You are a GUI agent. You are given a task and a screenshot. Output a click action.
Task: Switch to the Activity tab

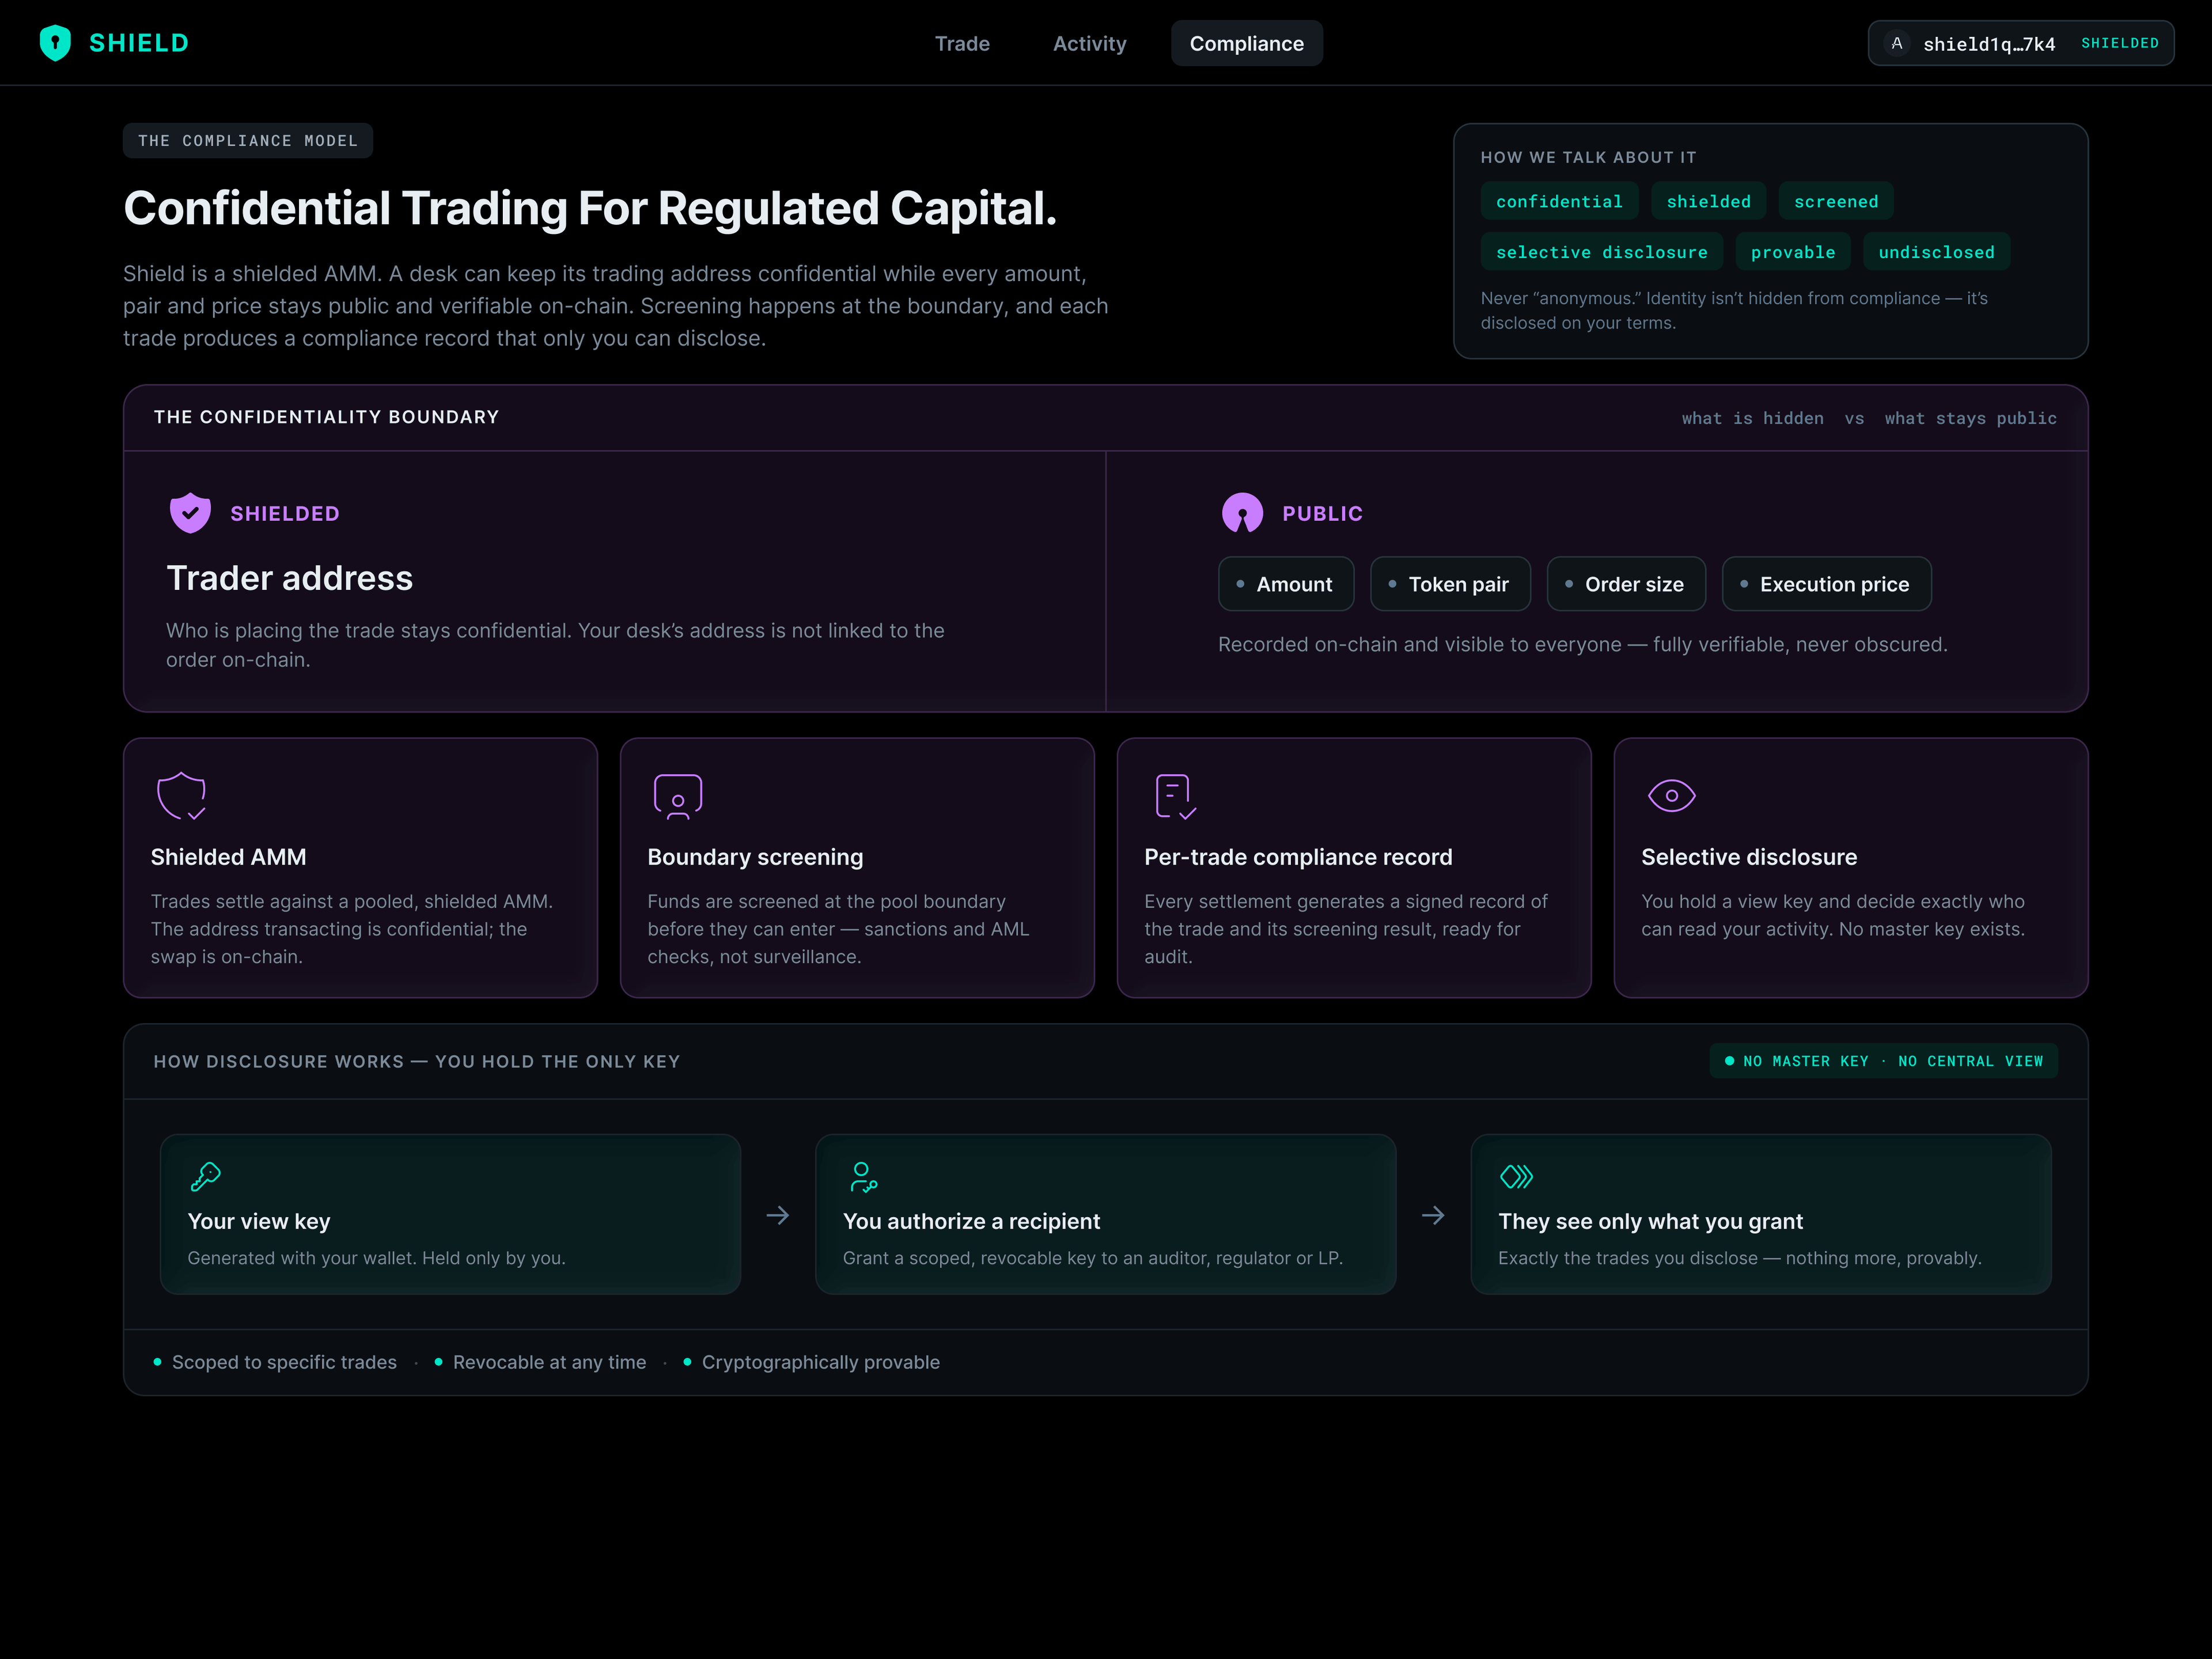click(1089, 43)
